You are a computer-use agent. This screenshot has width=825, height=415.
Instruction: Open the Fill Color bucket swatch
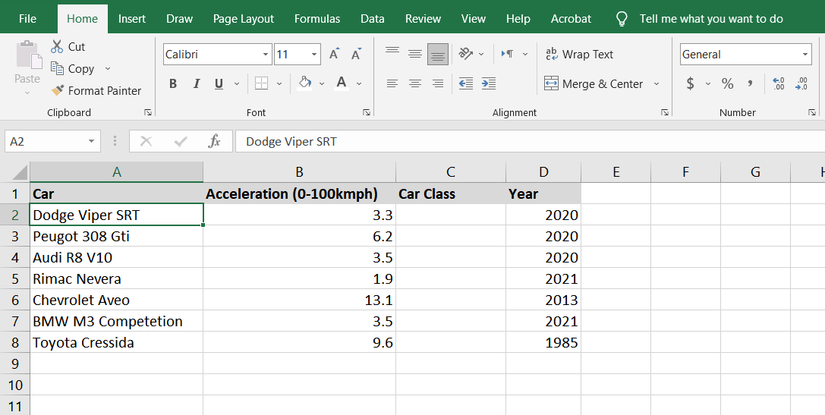point(306,84)
